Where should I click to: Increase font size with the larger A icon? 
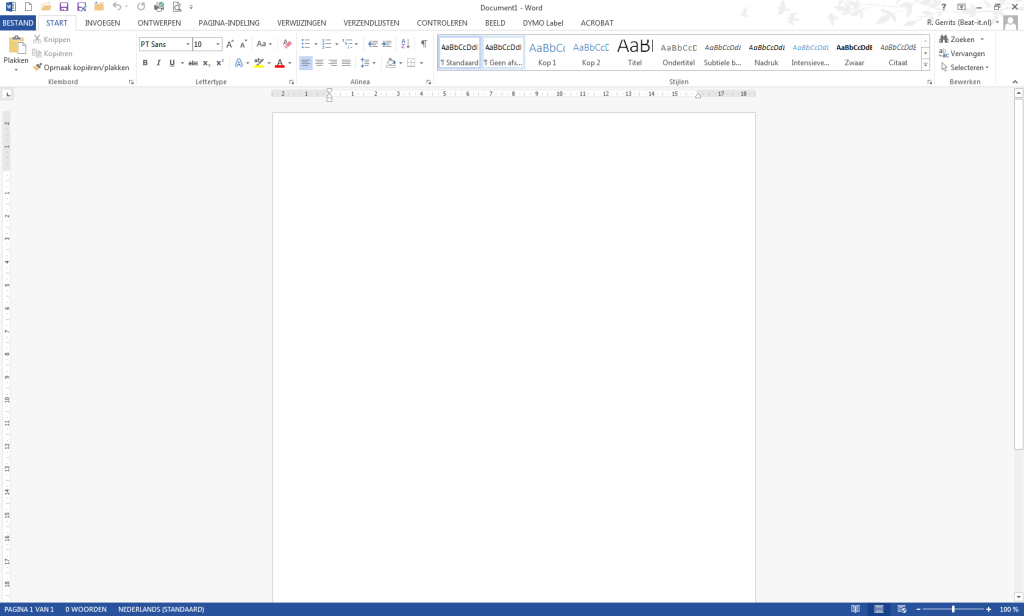(229, 44)
